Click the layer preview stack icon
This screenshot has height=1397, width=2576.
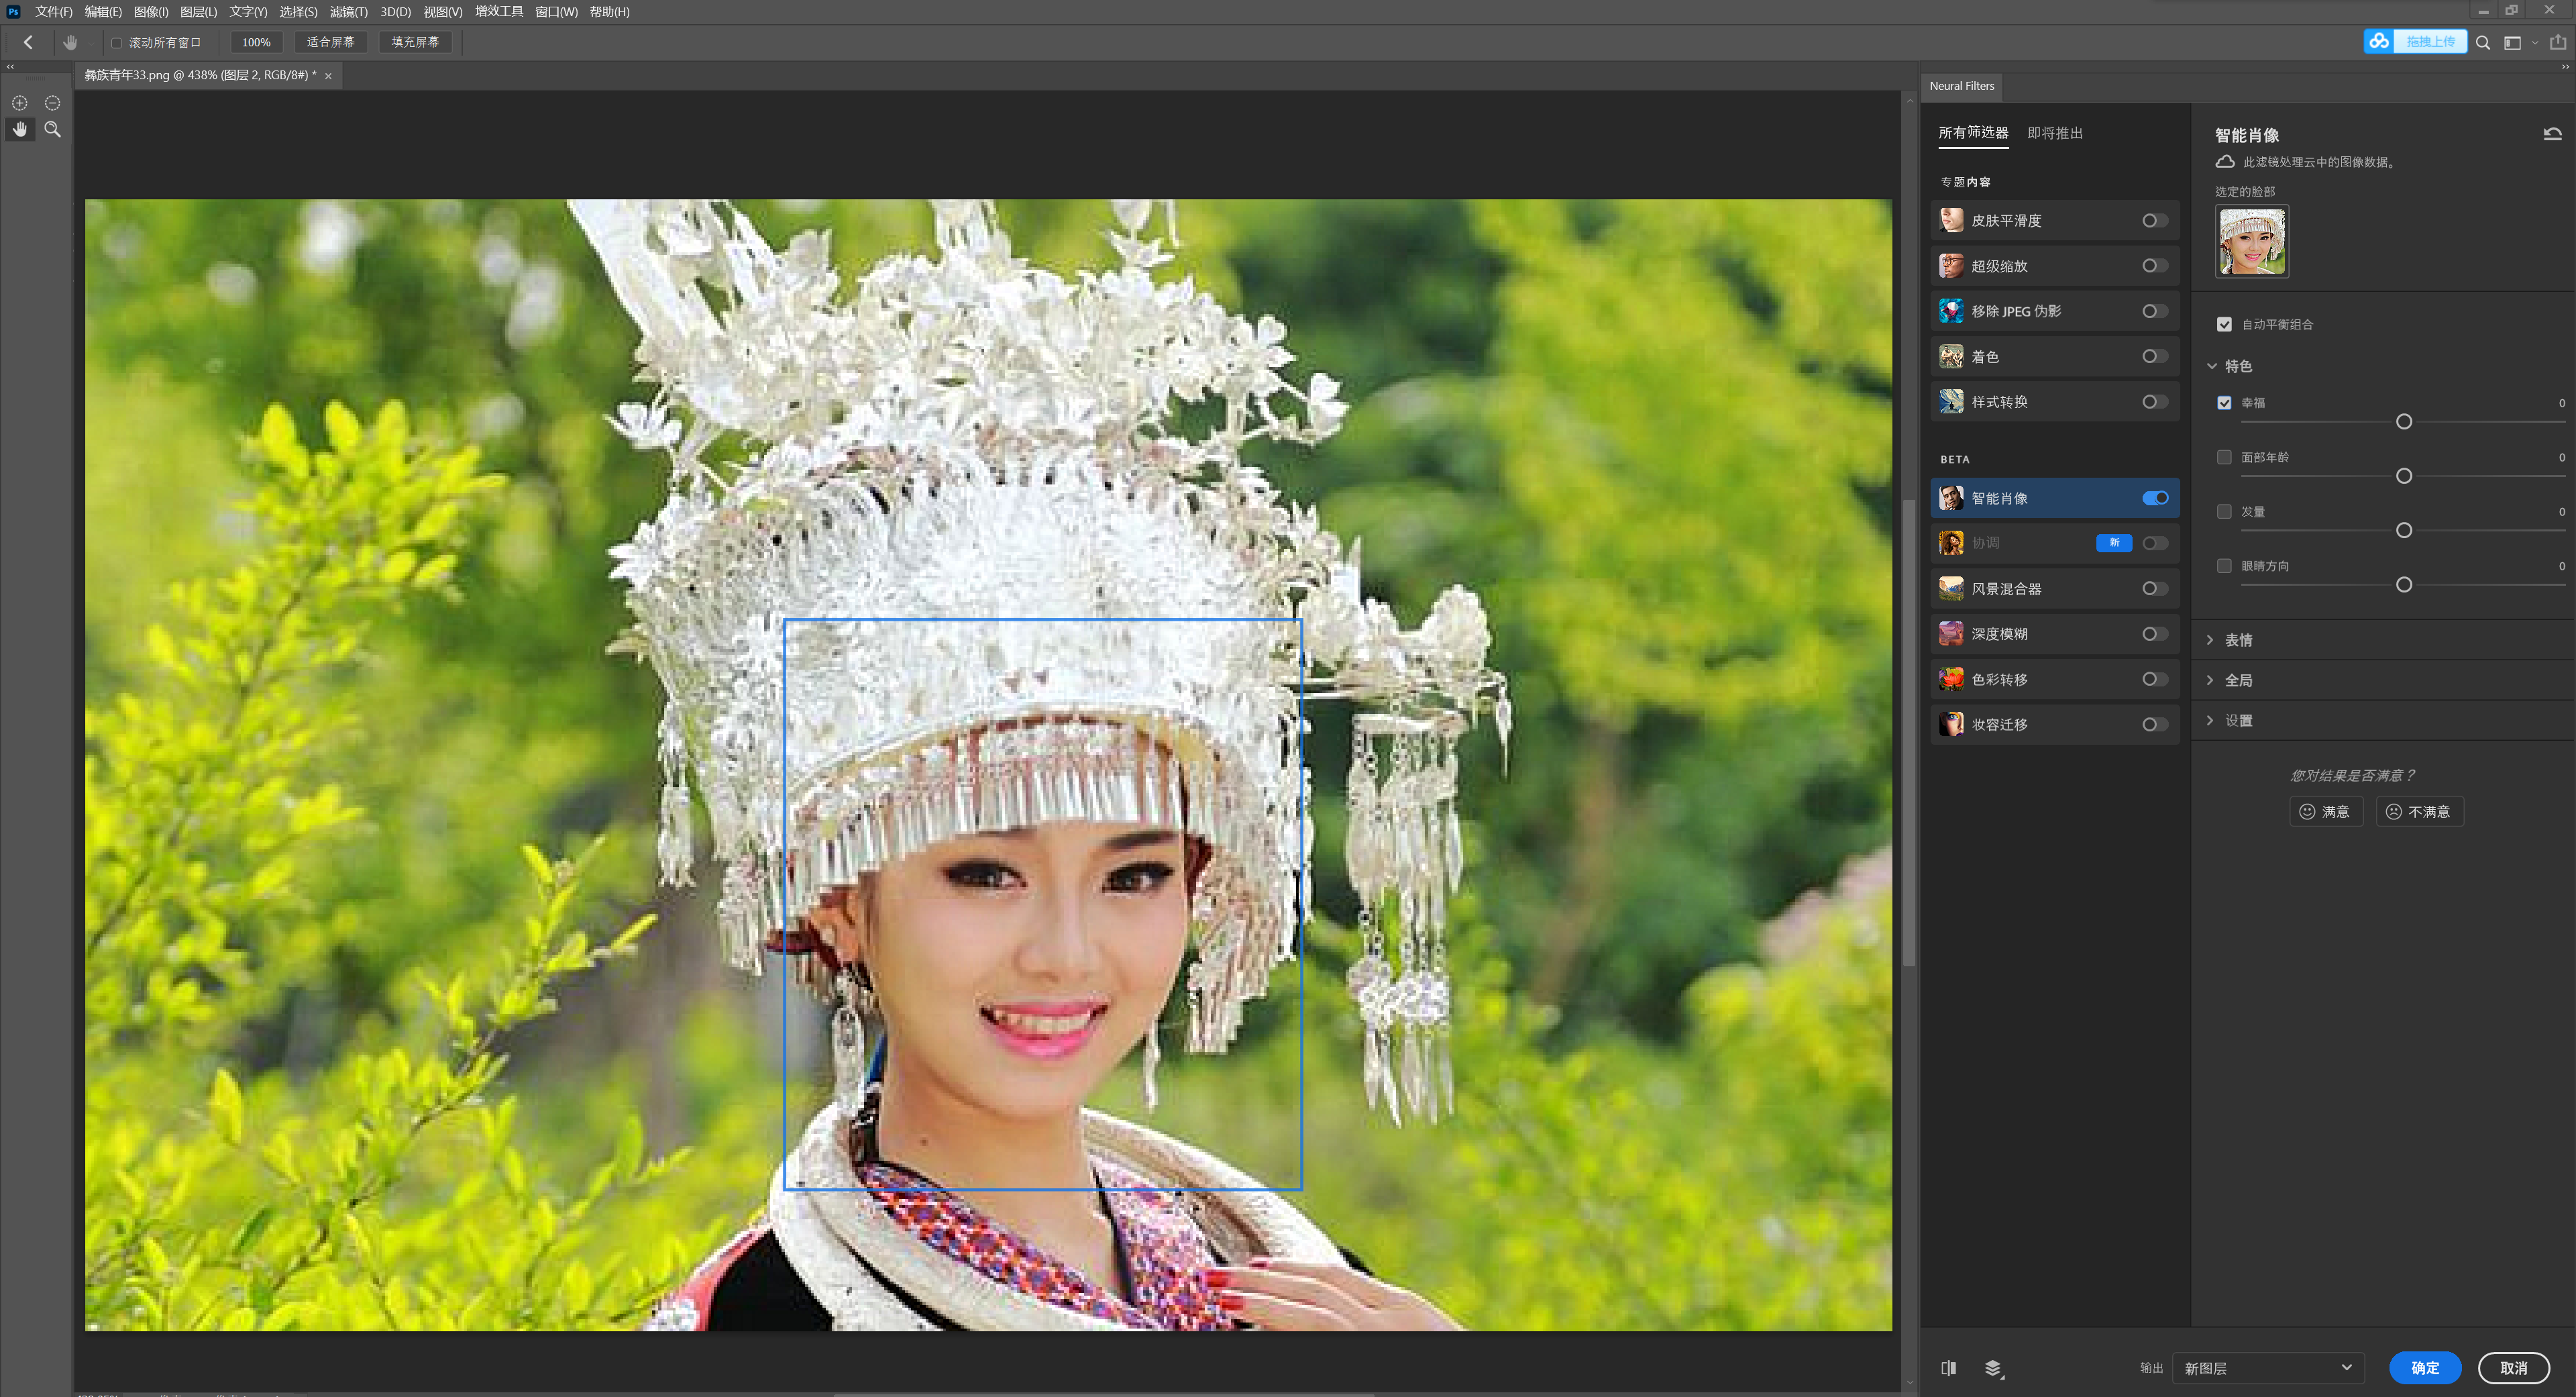click(1993, 1368)
